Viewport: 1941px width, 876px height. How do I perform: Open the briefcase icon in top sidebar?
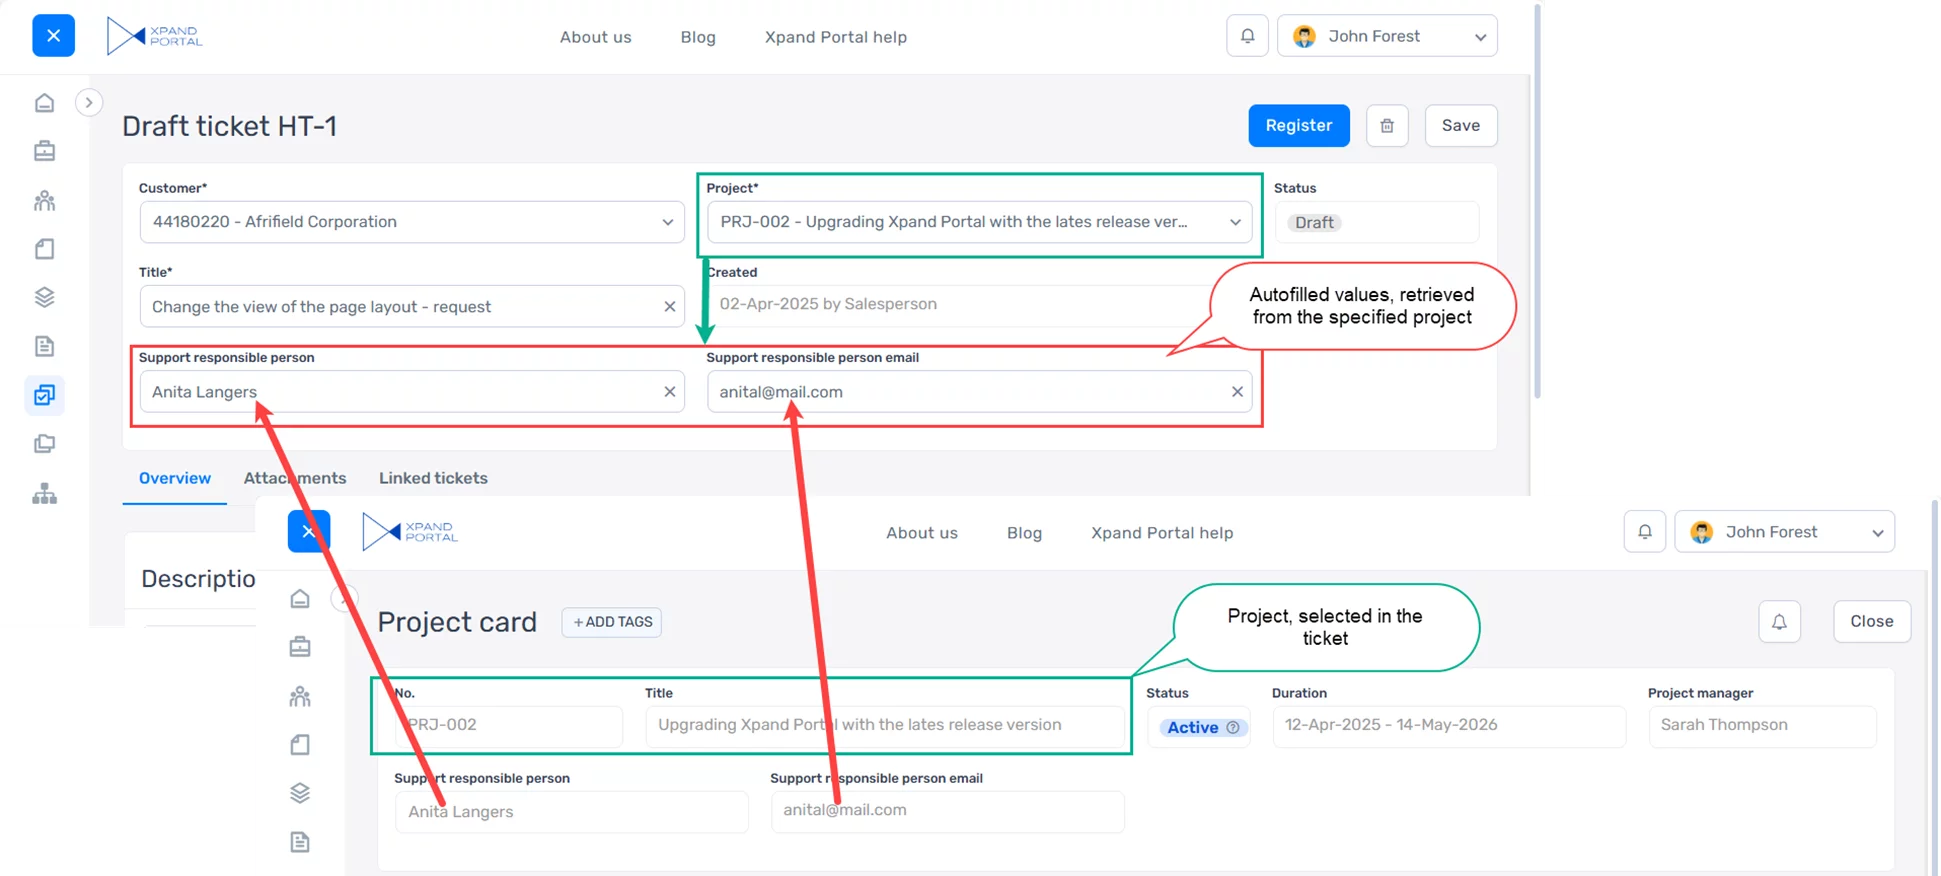(44, 151)
